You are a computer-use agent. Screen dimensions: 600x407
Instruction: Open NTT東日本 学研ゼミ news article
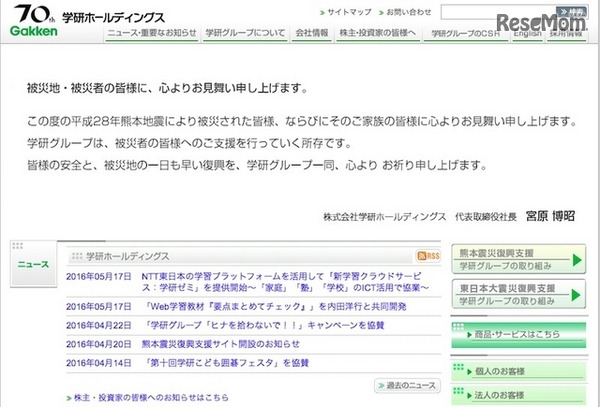tap(285, 282)
